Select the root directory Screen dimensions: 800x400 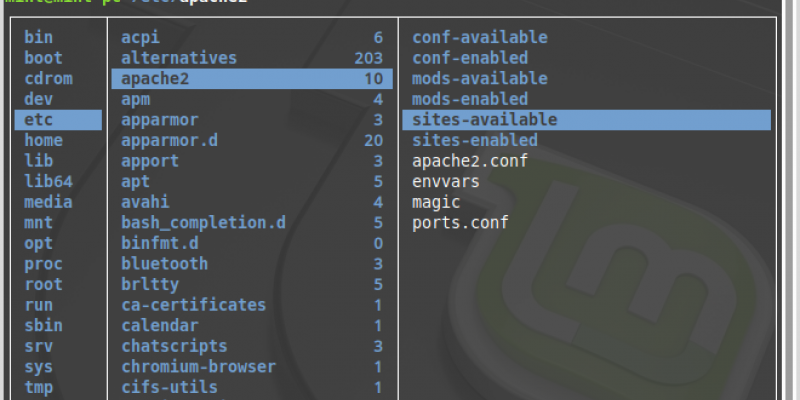[43, 284]
